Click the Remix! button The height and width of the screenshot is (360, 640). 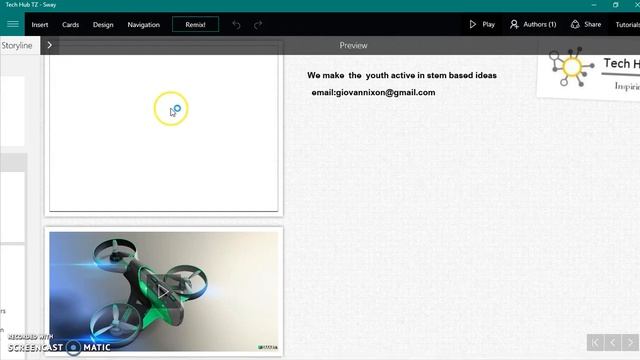click(196, 24)
